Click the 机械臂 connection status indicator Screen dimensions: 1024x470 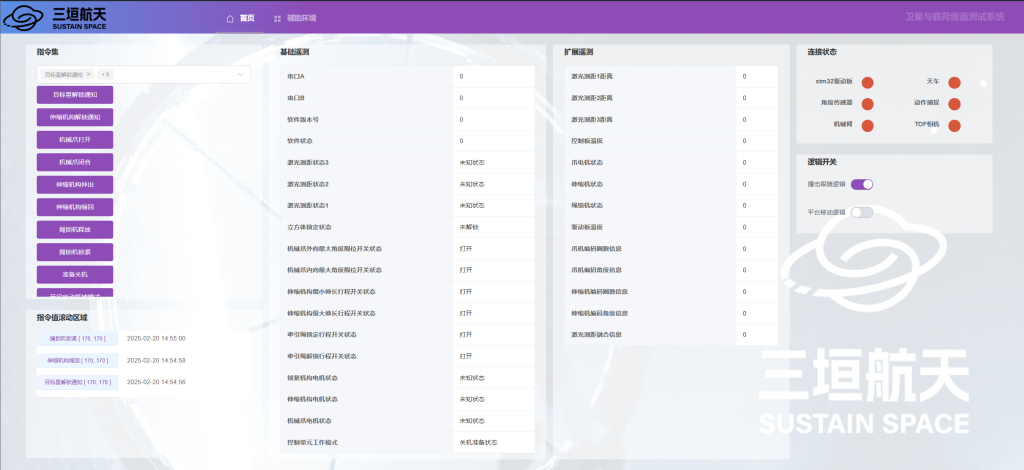coord(868,126)
